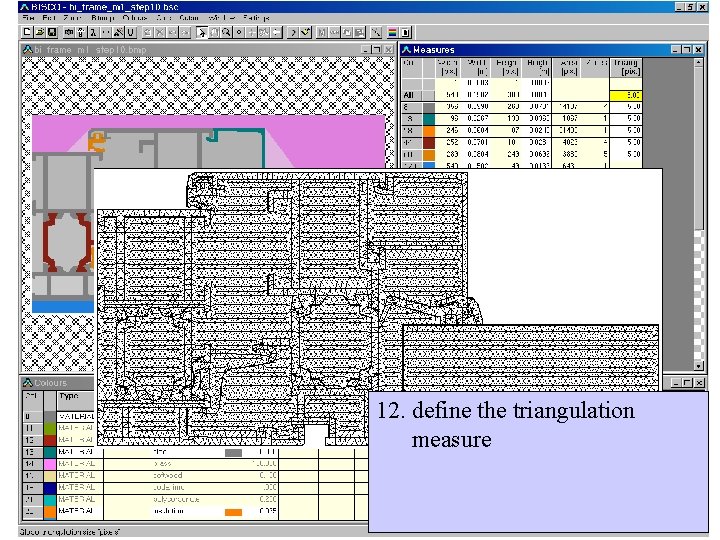Image resolution: width=720 pixels, height=540 pixels.
Task: Click the dark red swatch in Measures table
Action: tap(428, 143)
